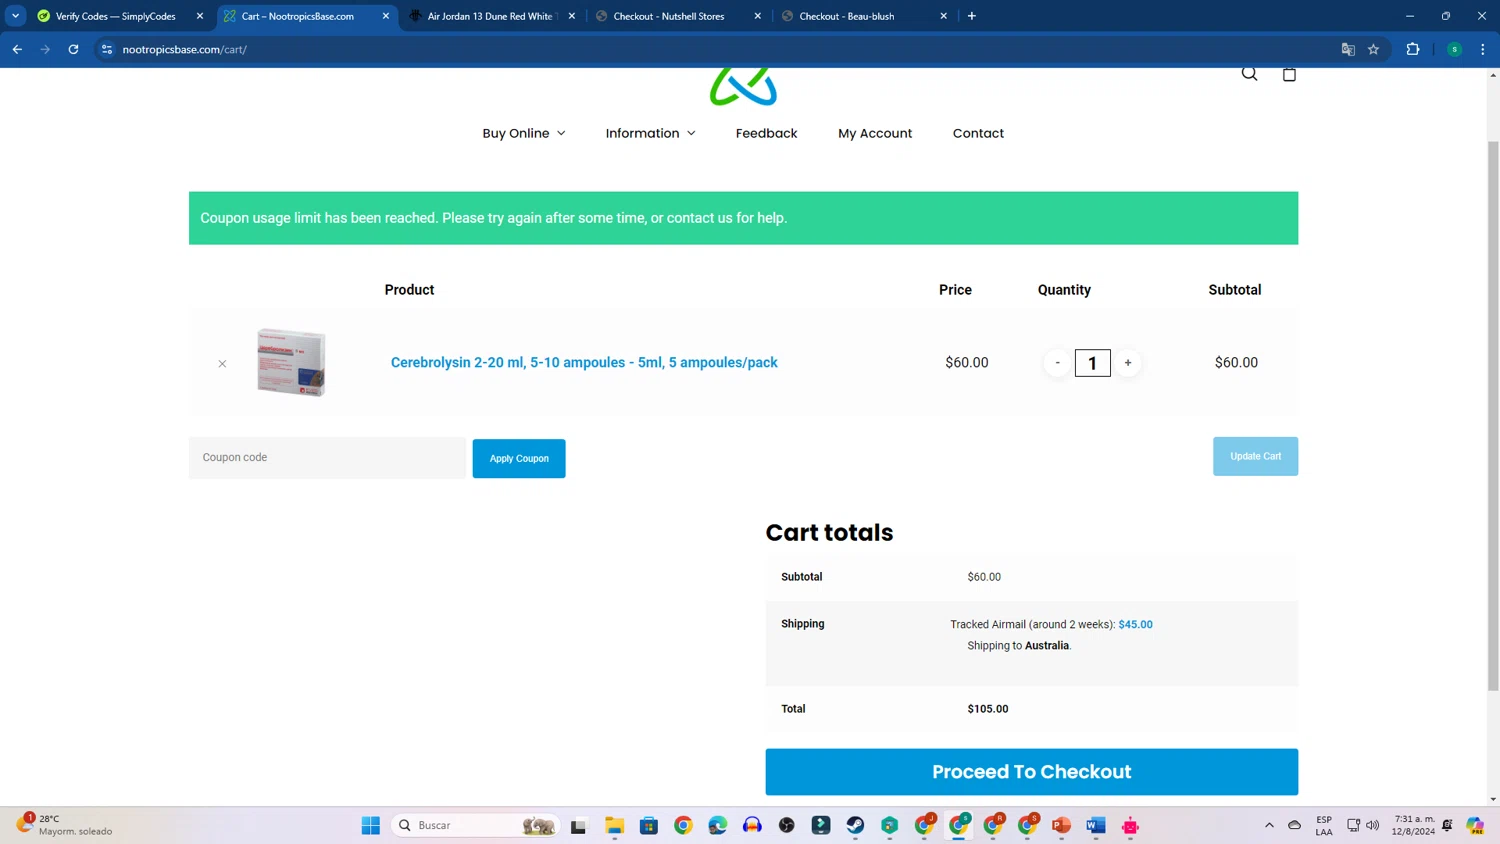This screenshot has width=1500, height=844.
Task: Click the site search magnifier icon
Action: point(1249,74)
